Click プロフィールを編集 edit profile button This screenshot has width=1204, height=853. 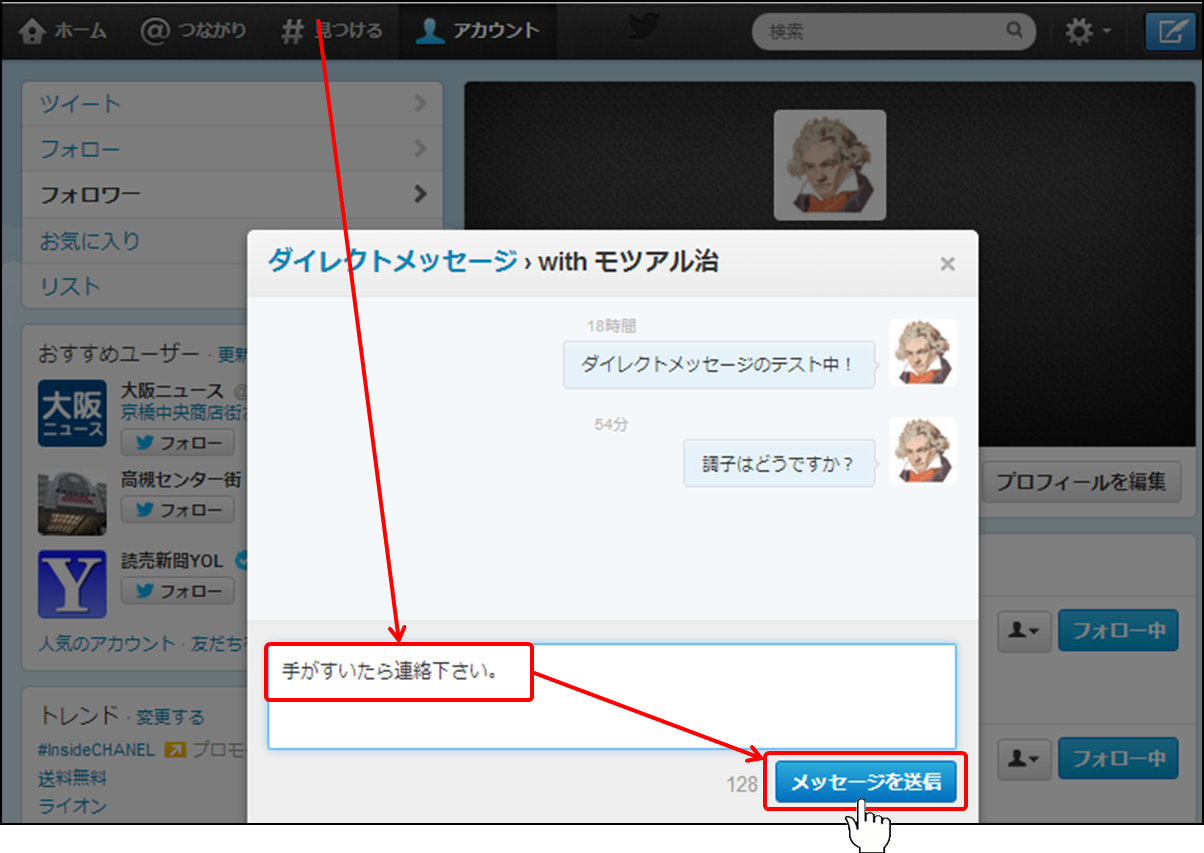(x=1080, y=482)
